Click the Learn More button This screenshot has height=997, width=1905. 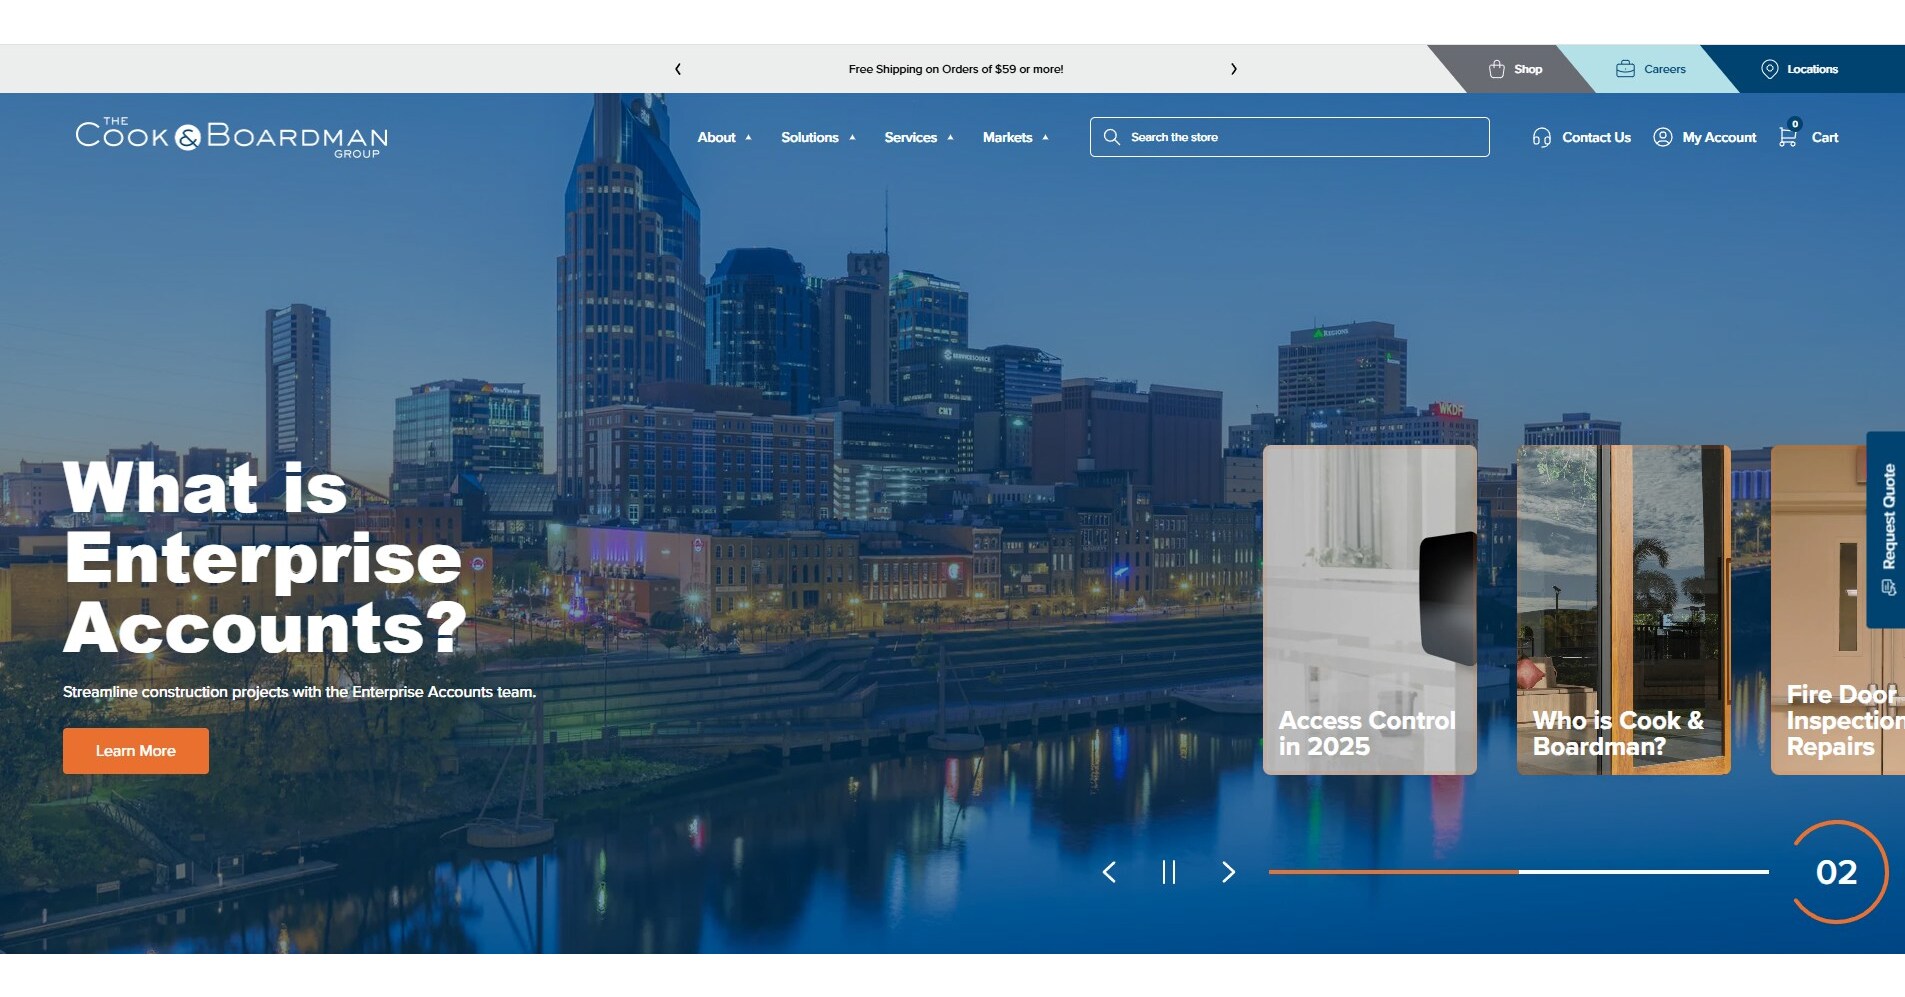pos(135,750)
